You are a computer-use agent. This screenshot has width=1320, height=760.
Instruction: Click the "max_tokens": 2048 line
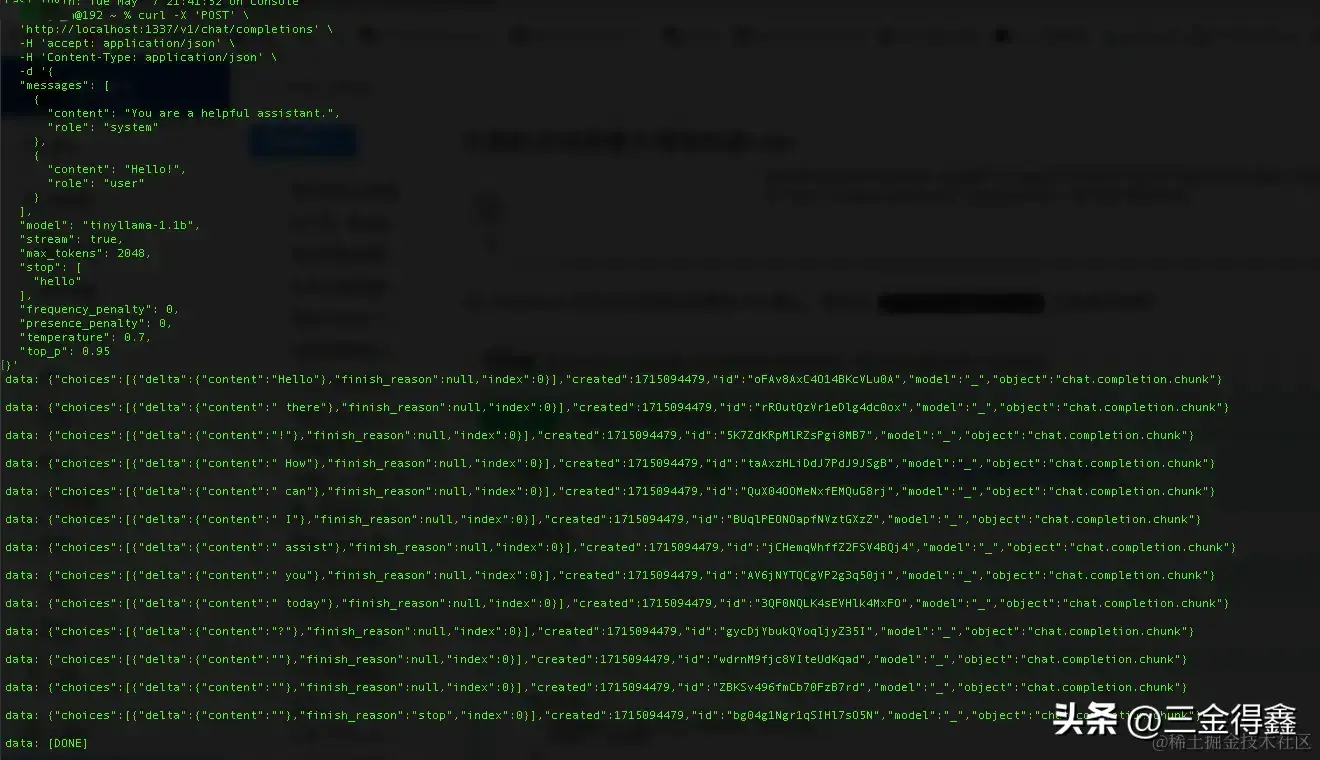(x=85, y=254)
